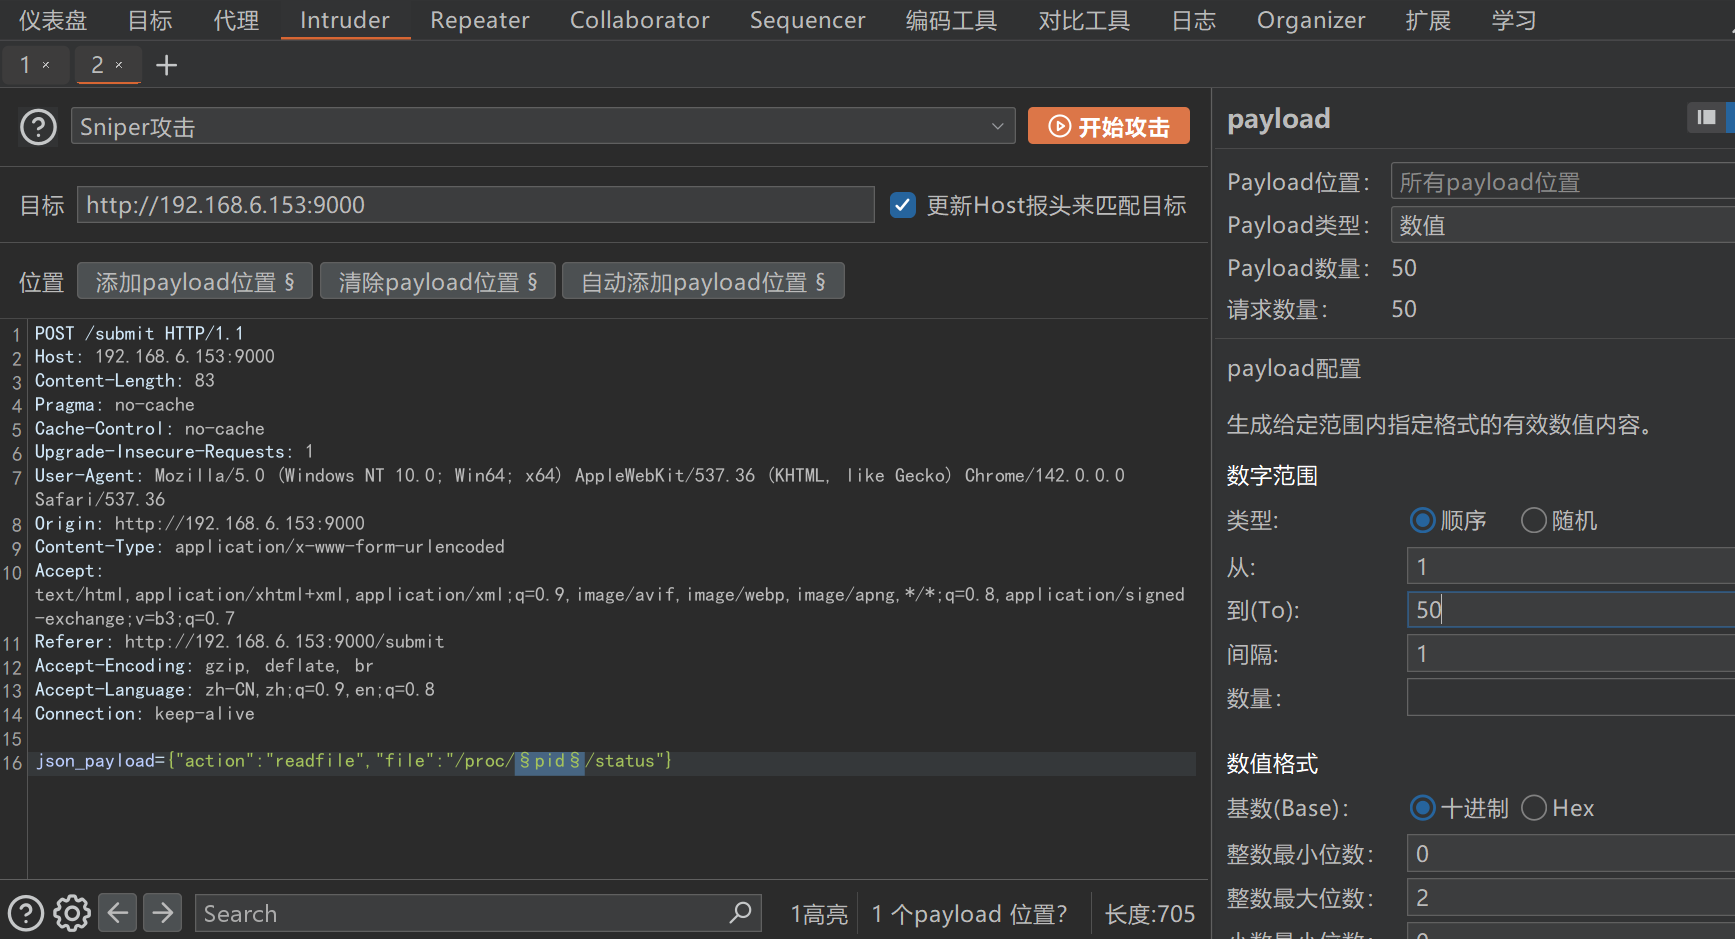Close Intruder tab 1
The width and height of the screenshot is (1735, 939).
point(46,66)
